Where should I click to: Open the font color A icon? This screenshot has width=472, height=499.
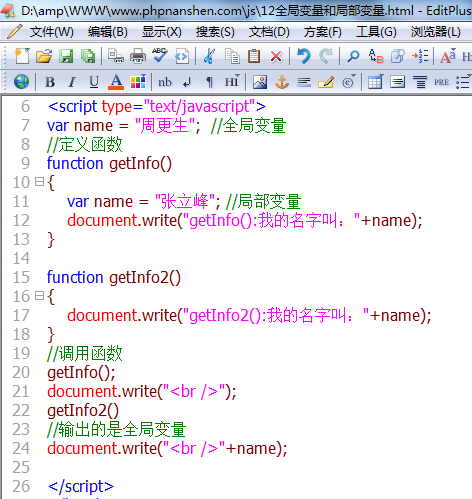coord(116,82)
